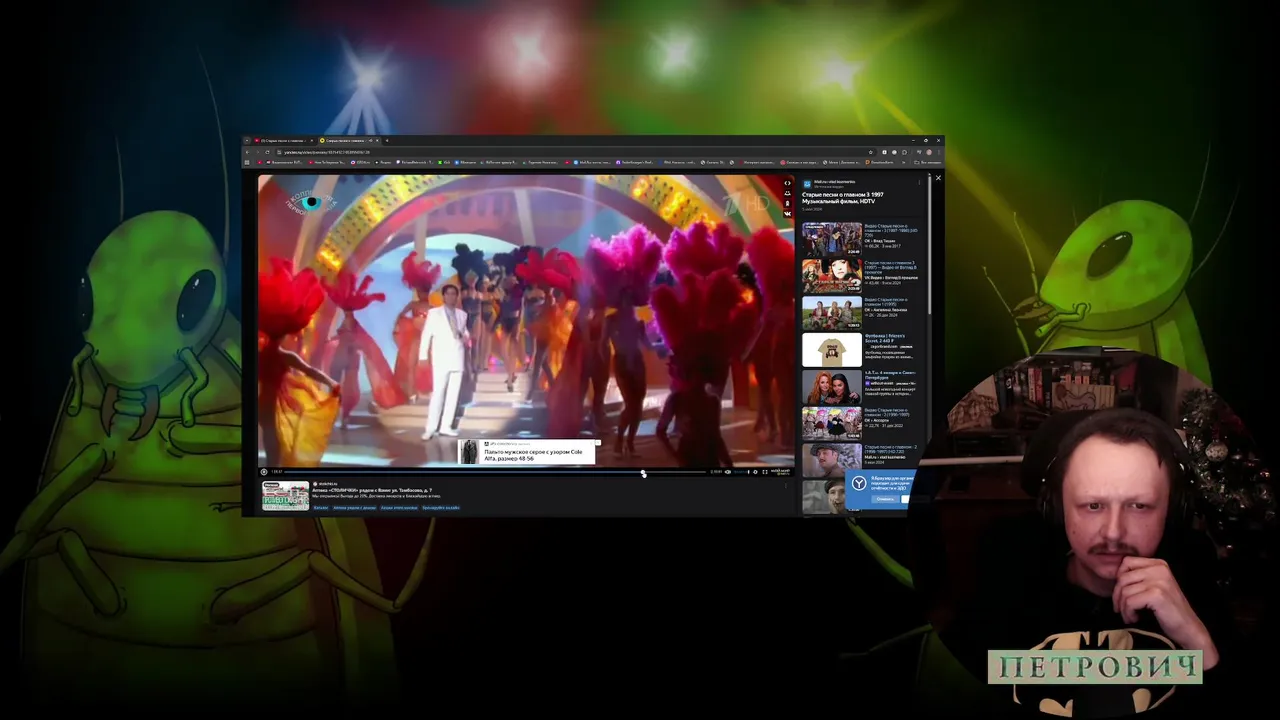The image size is (1280, 720).
Task: Go forward in browser history
Action: [257, 152]
